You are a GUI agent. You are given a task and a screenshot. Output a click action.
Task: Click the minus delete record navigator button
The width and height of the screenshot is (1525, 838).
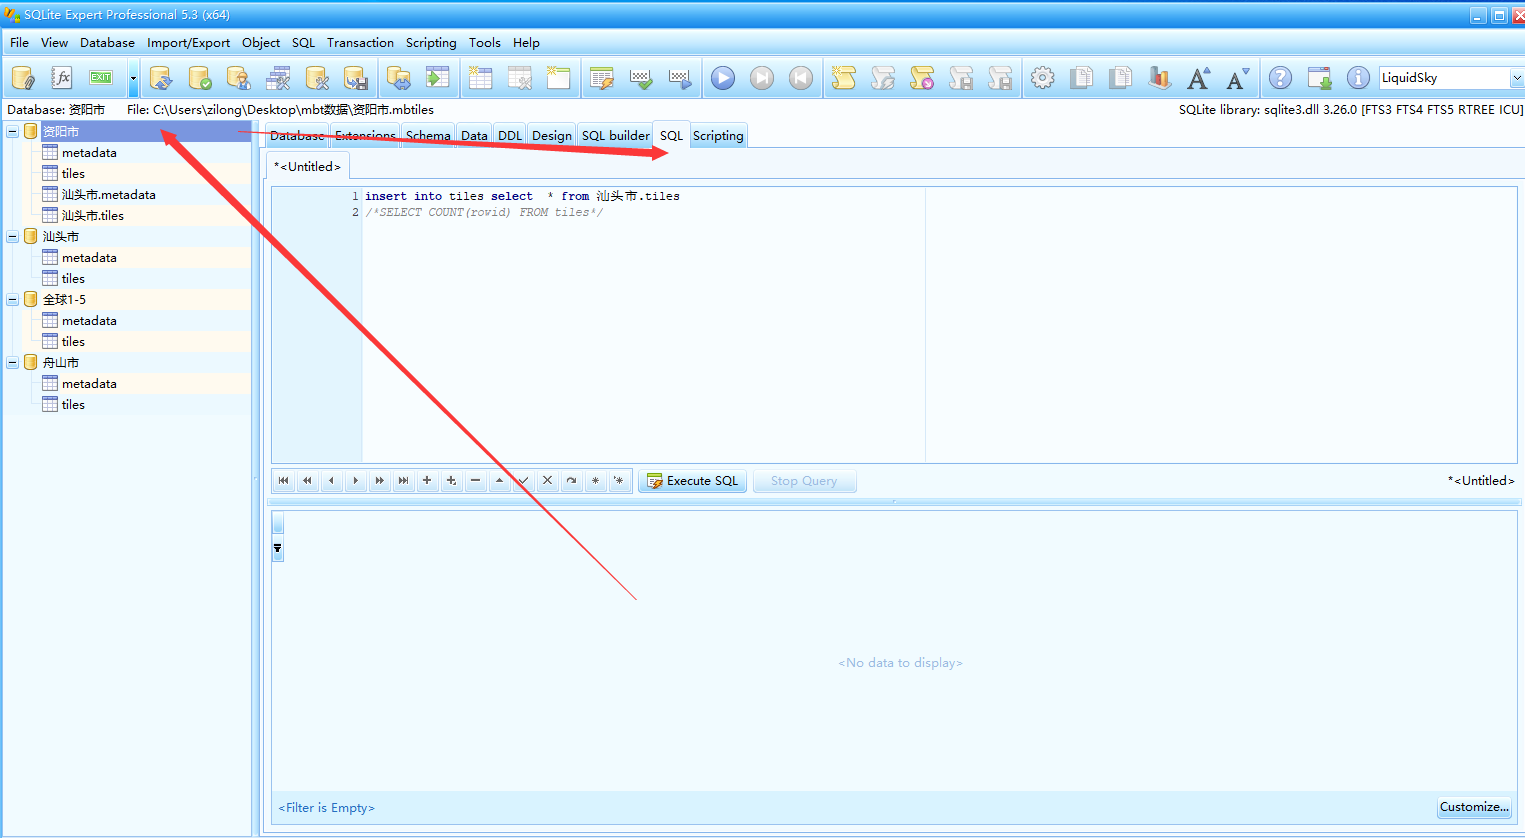tap(475, 481)
